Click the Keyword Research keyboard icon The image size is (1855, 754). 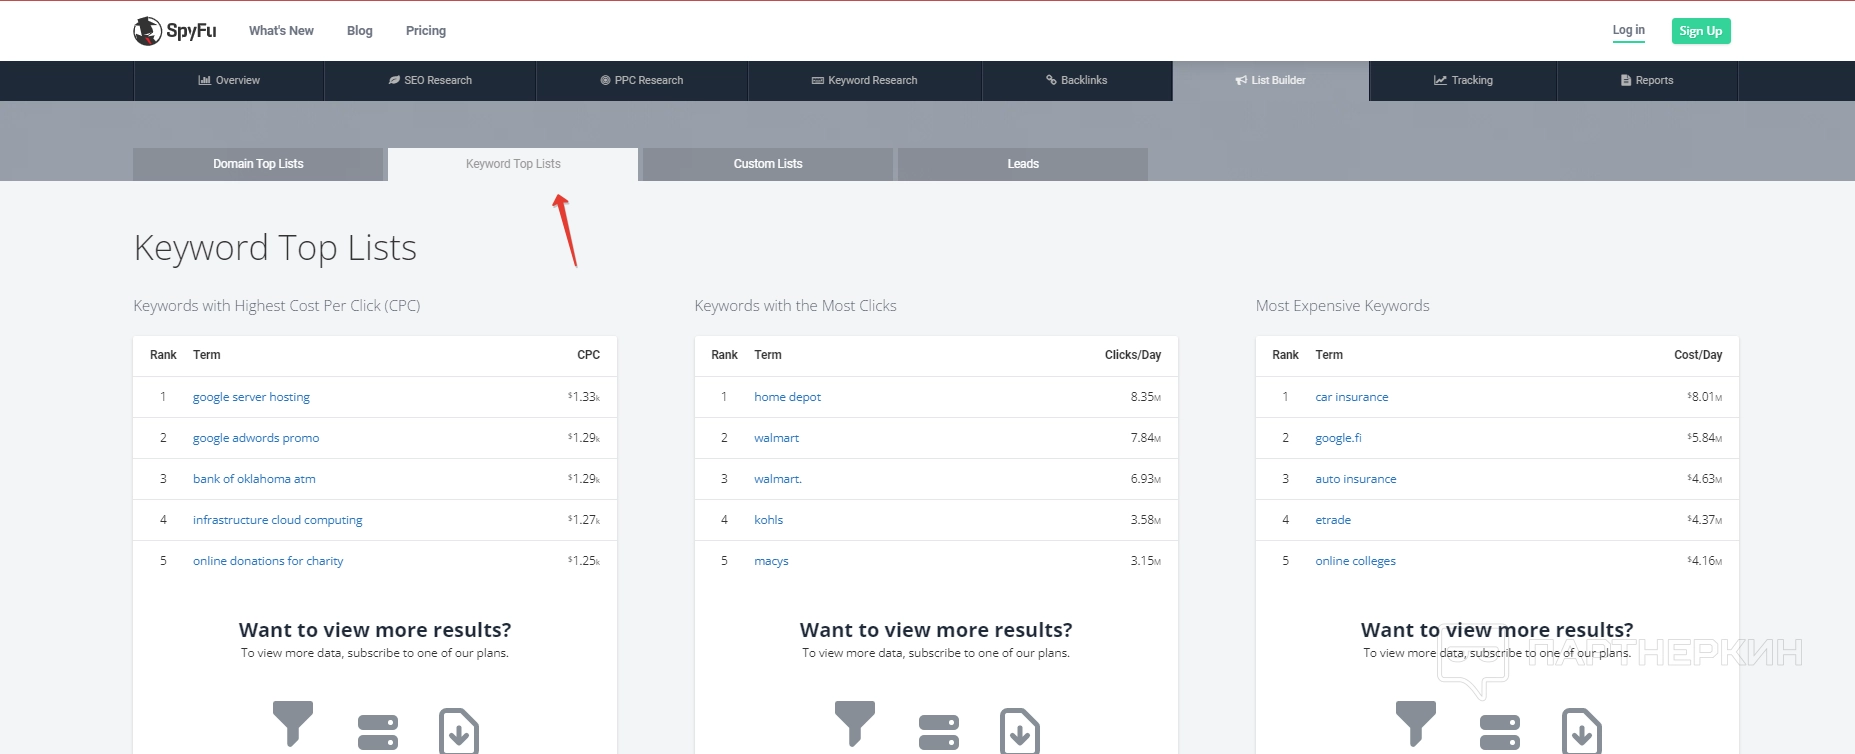click(818, 80)
